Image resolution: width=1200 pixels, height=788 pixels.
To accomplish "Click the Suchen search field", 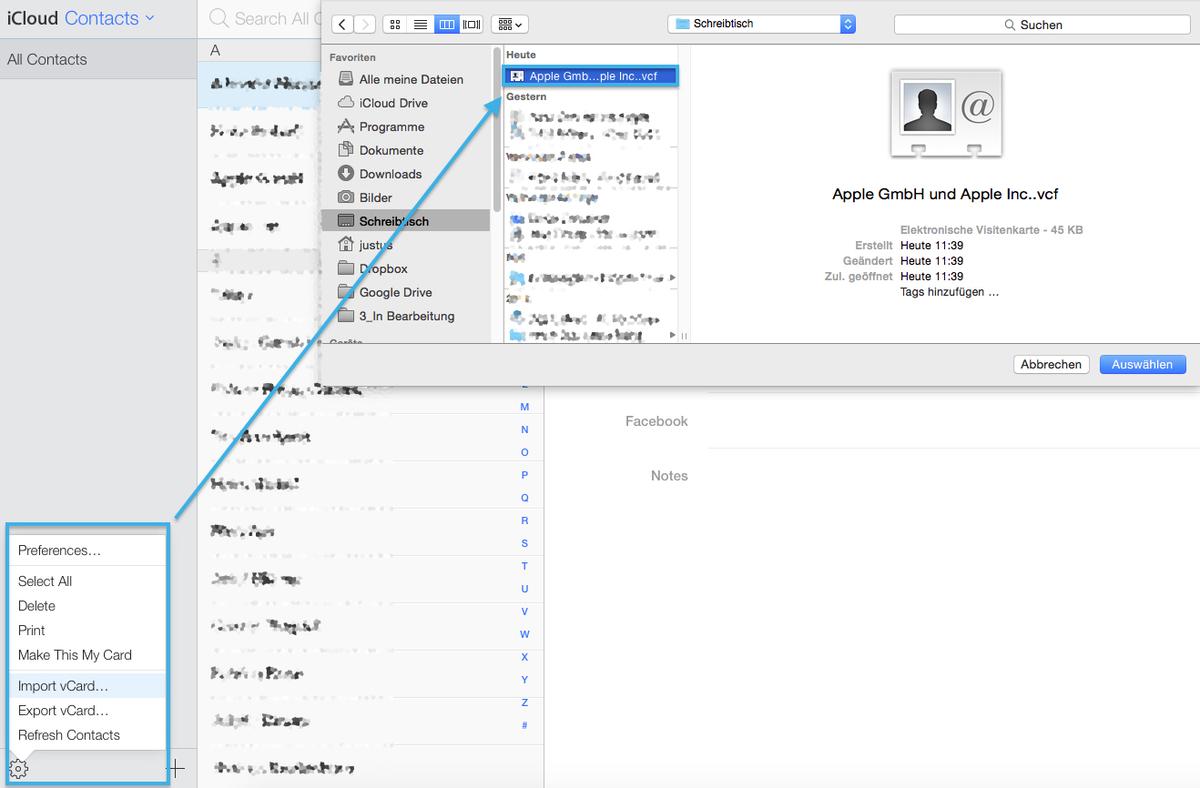I will point(1040,24).
